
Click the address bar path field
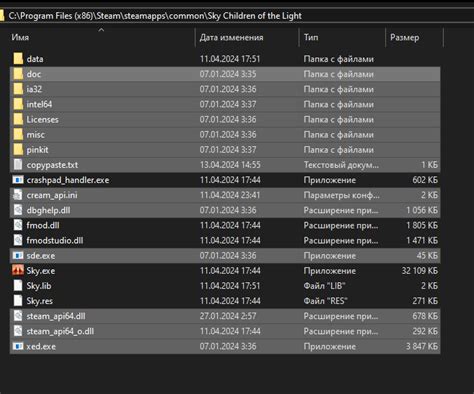(x=238, y=16)
